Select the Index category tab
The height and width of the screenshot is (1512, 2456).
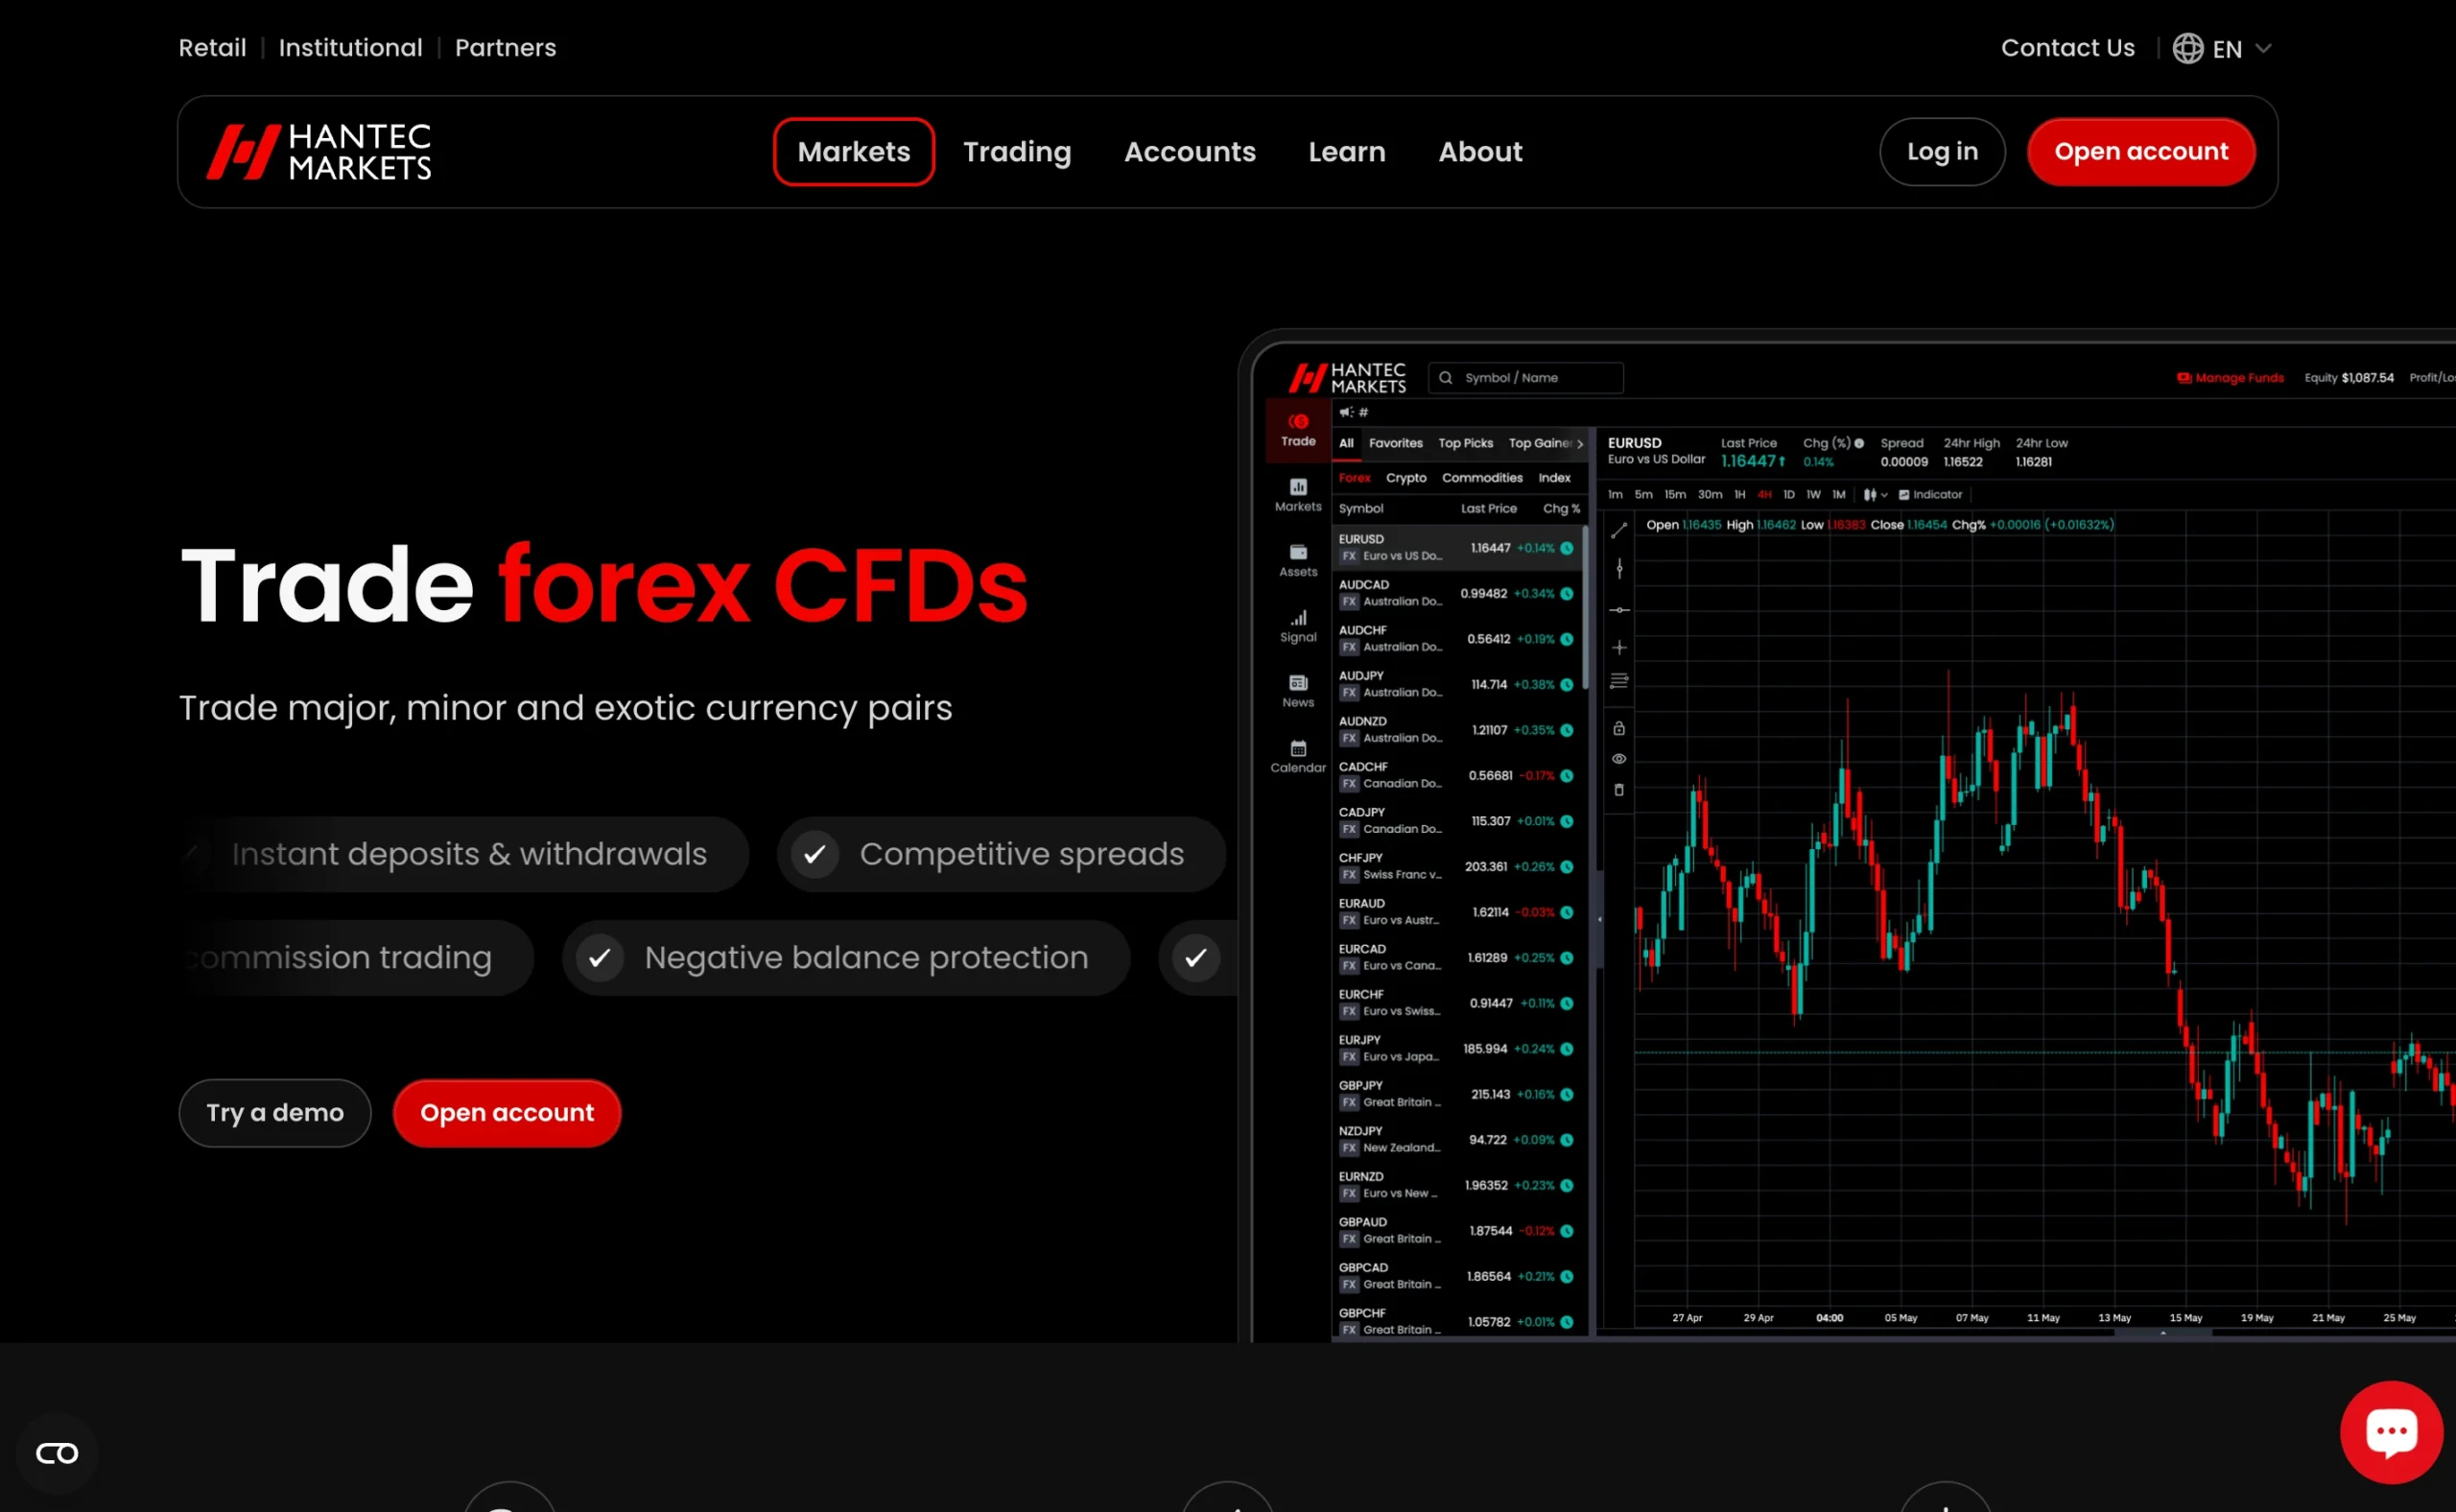pos(1554,478)
